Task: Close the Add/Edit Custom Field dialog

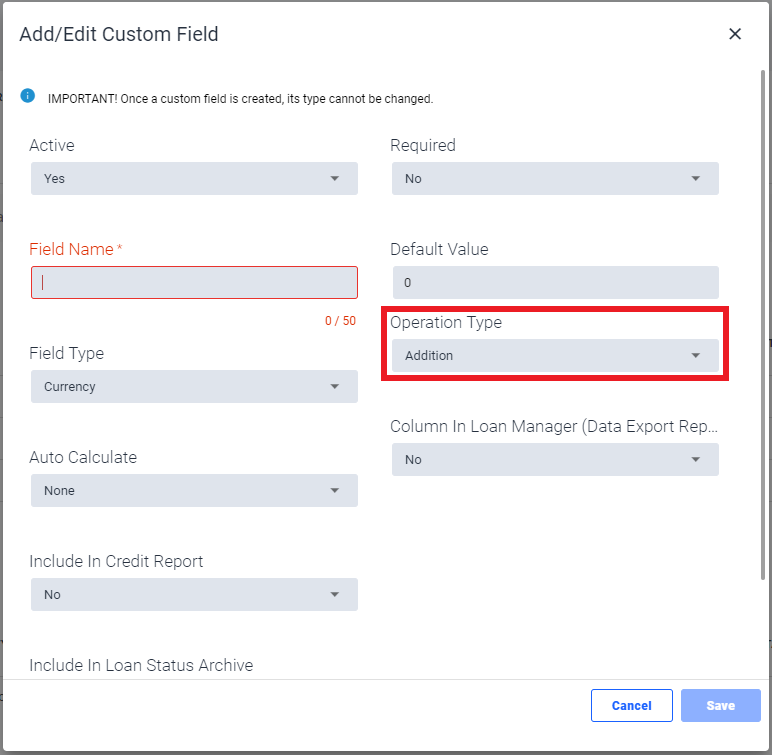Action: pos(735,34)
